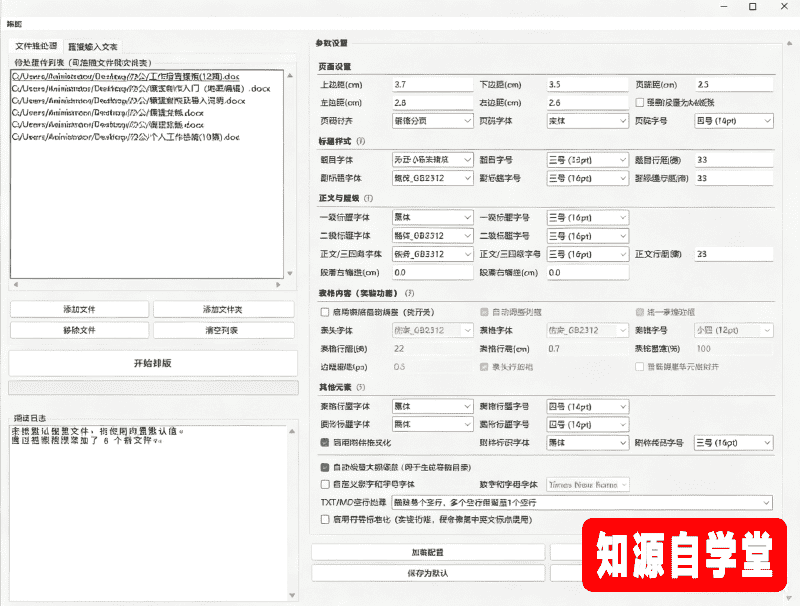Viewport: 800px width, 606px height.
Task: Toggle the smart cell alignment checkbox
Action: point(639,367)
